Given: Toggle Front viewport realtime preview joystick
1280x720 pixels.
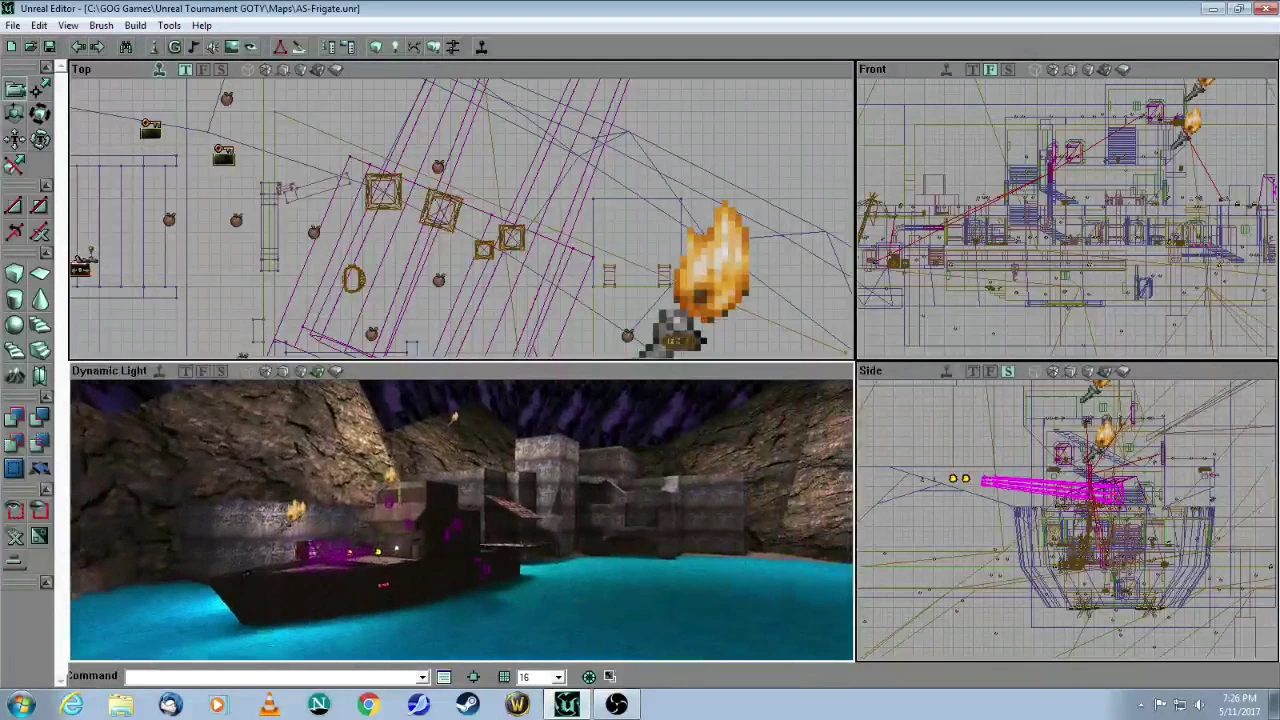Looking at the screenshot, I should click(x=946, y=69).
